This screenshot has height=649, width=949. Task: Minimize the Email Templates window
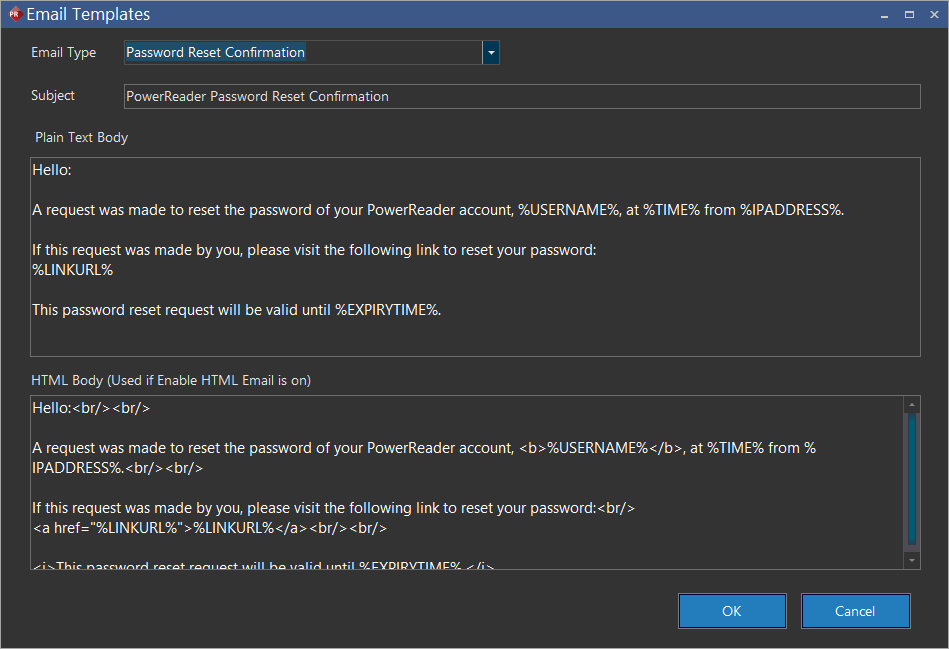(x=885, y=15)
